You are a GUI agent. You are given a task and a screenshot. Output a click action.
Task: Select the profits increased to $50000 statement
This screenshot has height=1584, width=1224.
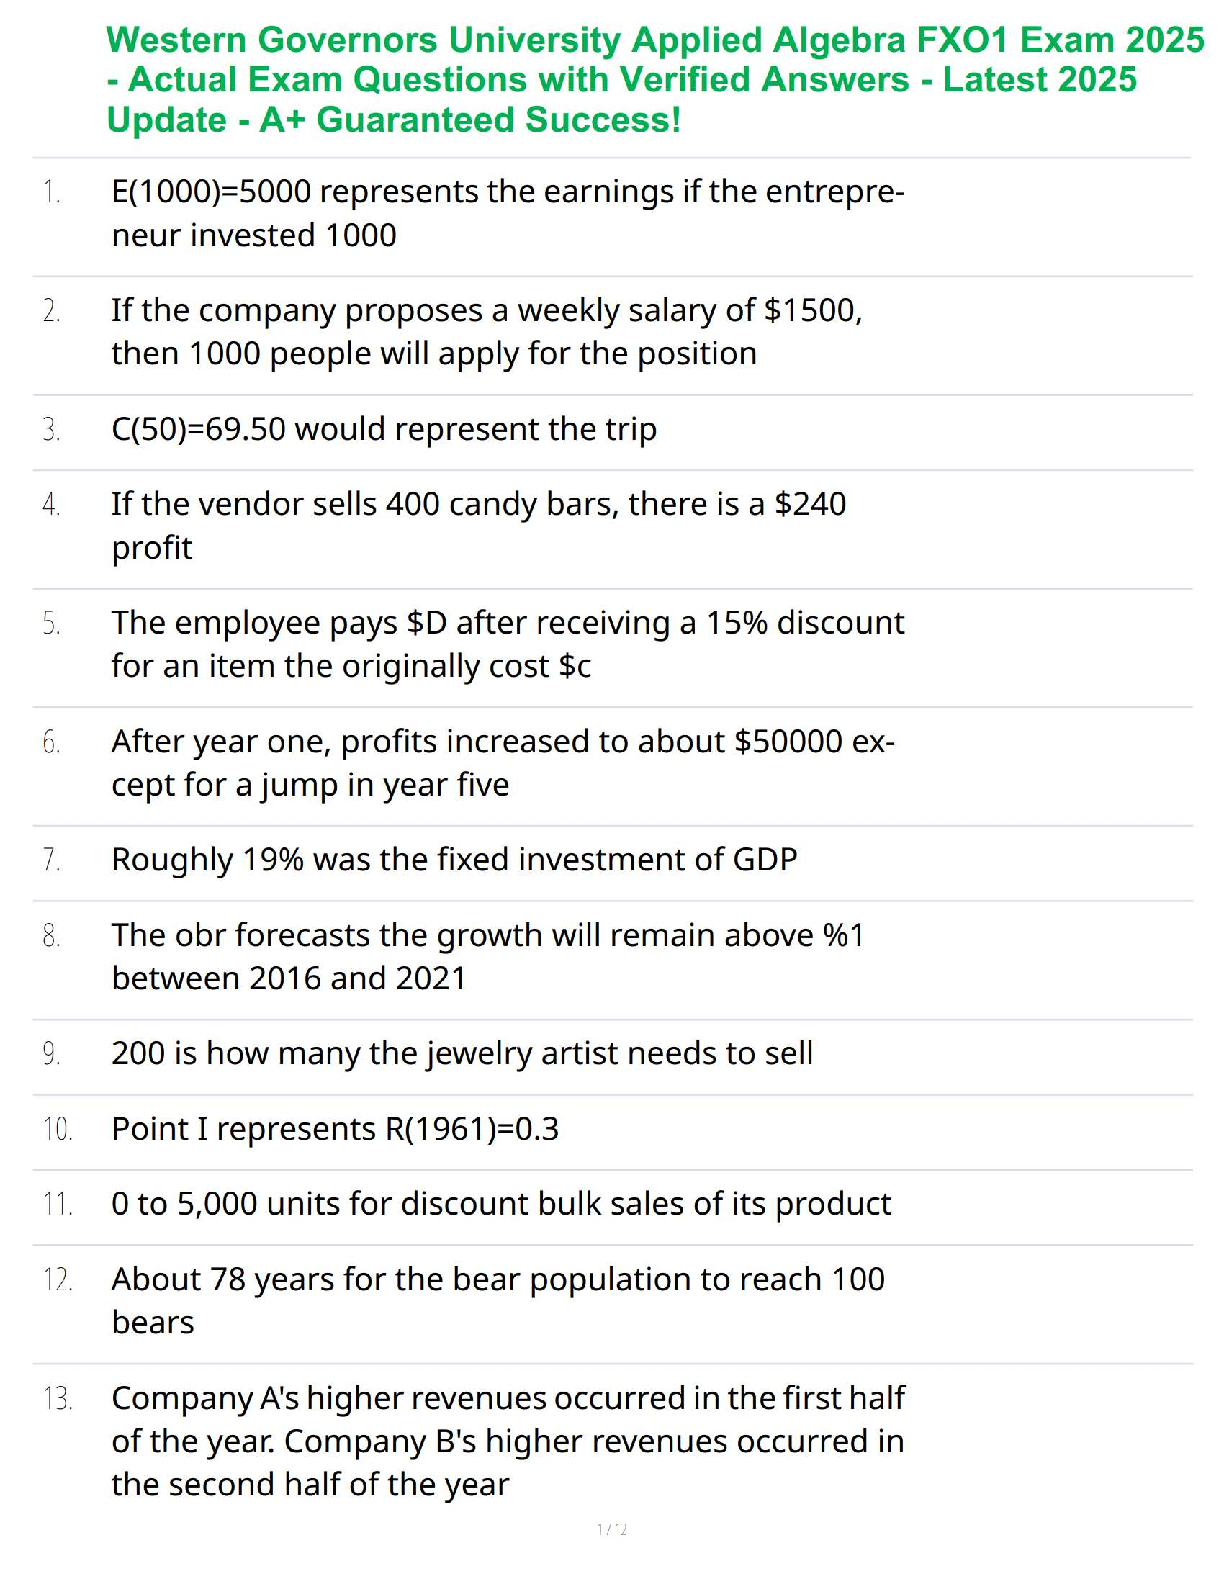point(502,763)
